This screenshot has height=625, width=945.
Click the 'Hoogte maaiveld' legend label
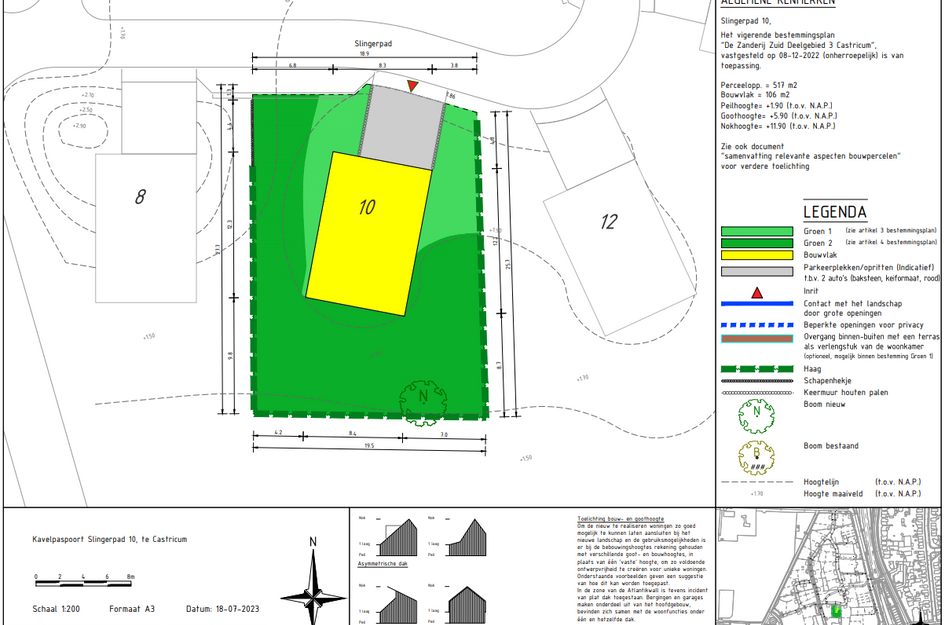point(833,494)
